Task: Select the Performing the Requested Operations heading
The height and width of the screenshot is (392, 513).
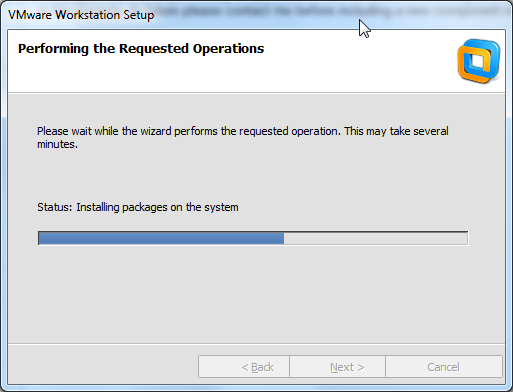Action: pos(141,49)
